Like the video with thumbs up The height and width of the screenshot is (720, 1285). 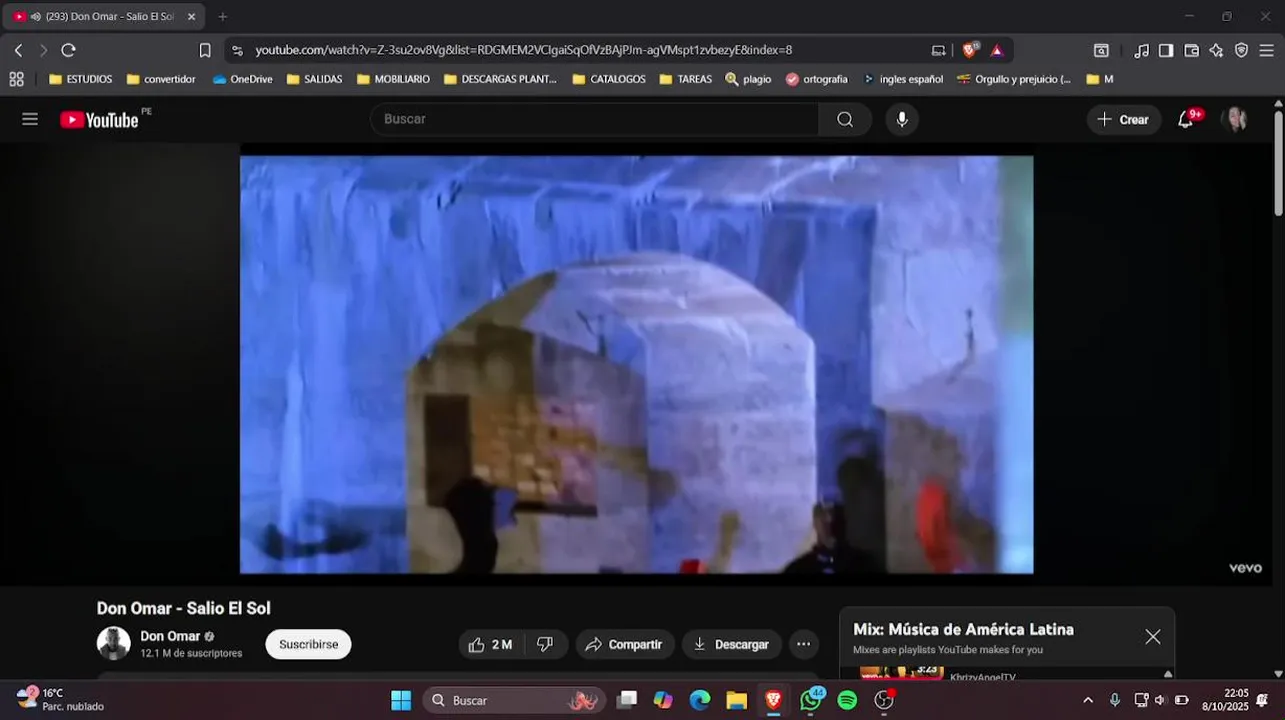pyautogui.click(x=490, y=644)
